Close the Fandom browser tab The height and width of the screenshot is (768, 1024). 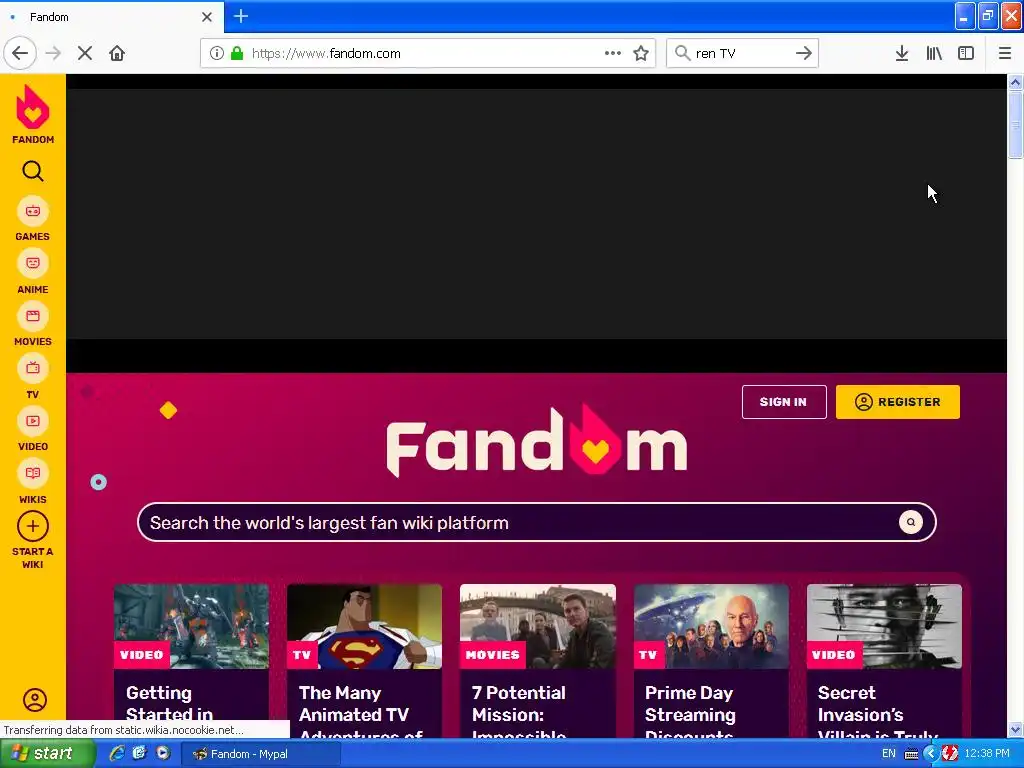(x=207, y=17)
